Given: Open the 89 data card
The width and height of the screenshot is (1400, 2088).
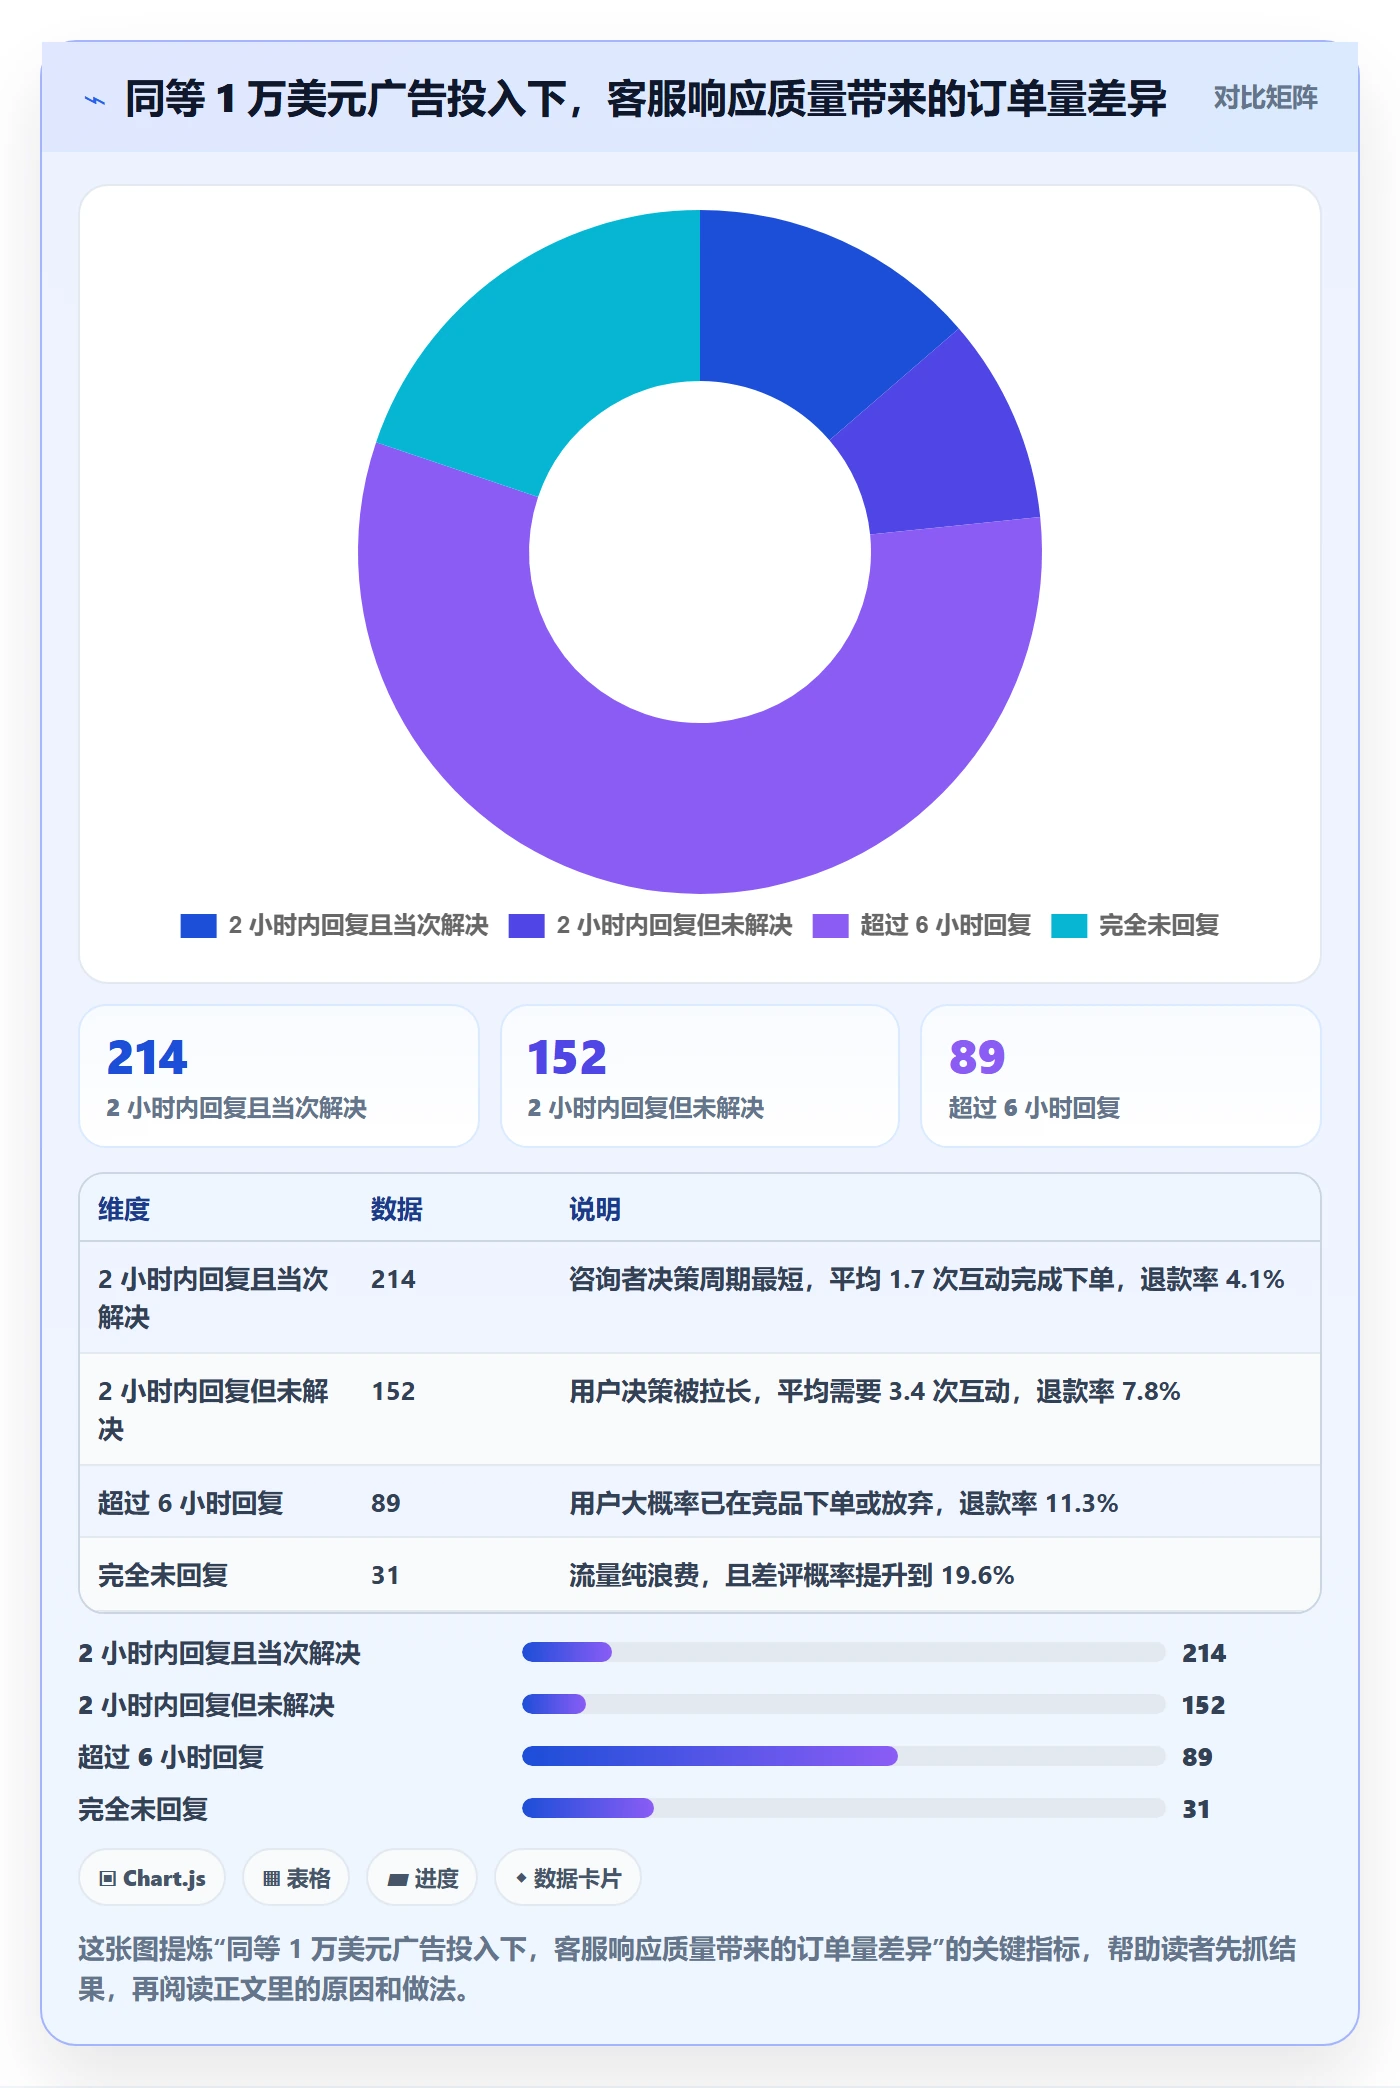Looking at the screenshot, I should pos(1120,1076).
